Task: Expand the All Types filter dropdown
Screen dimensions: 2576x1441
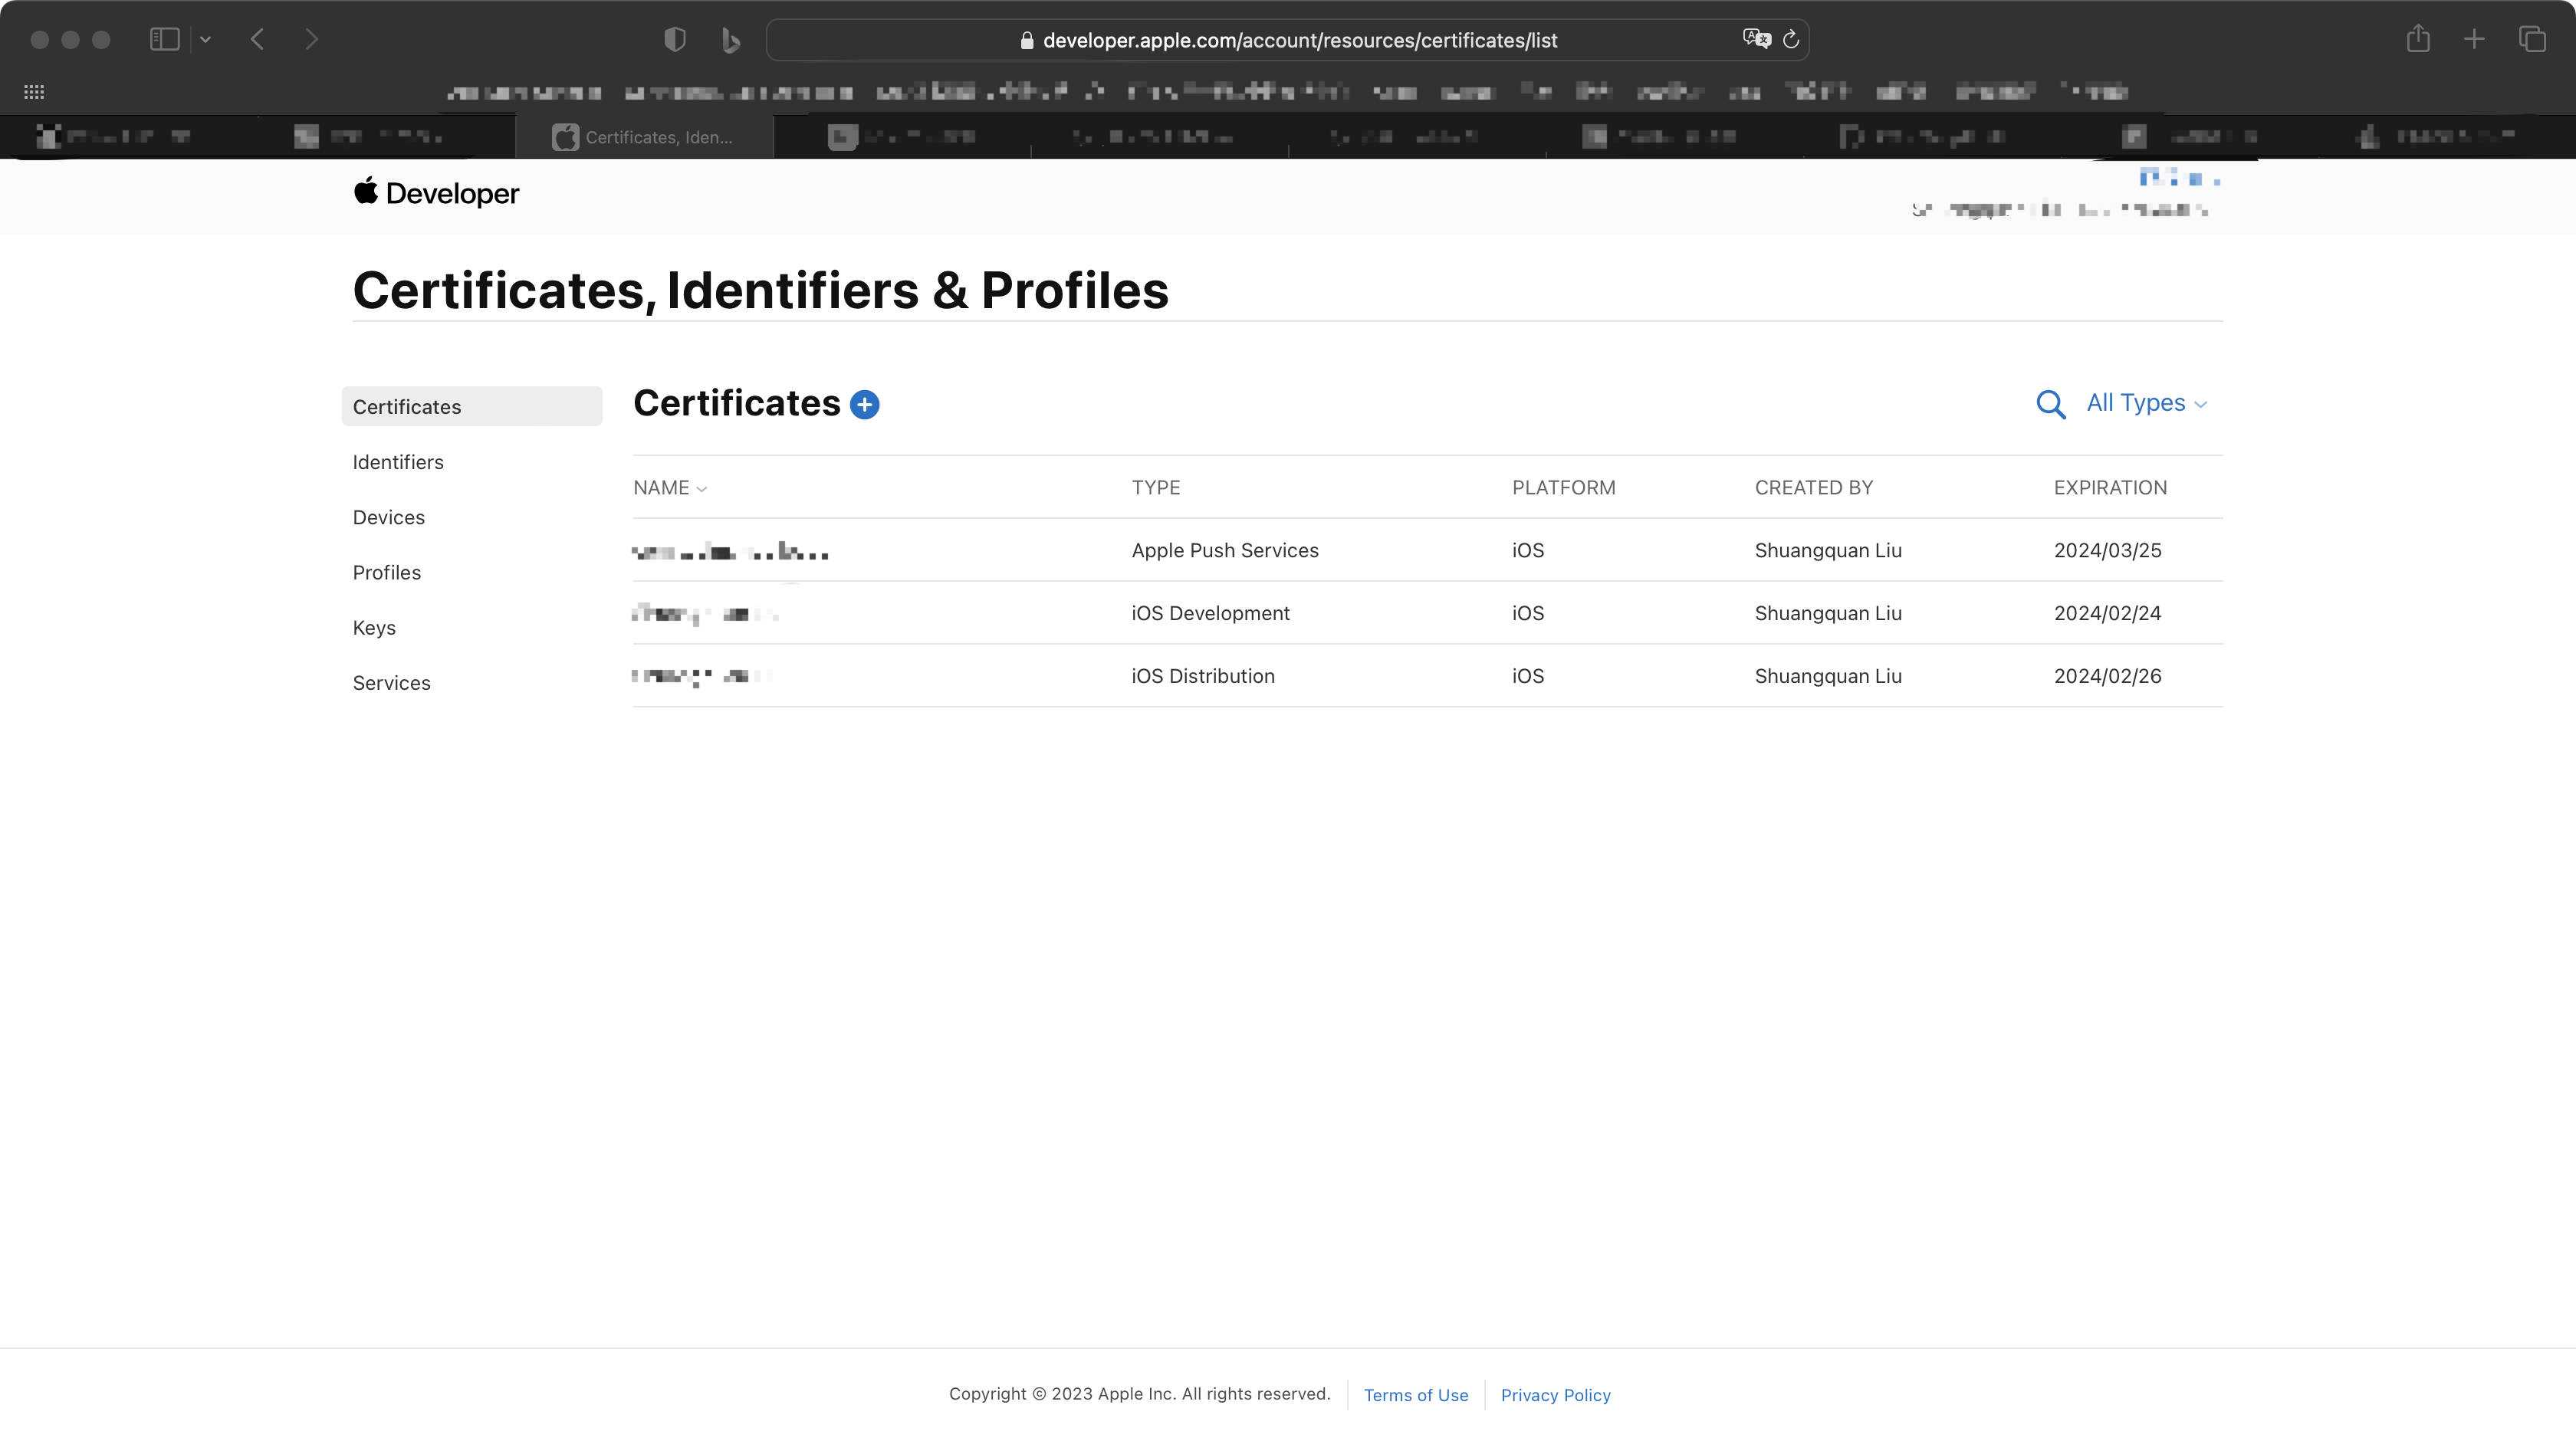Action: (2146, 403)
